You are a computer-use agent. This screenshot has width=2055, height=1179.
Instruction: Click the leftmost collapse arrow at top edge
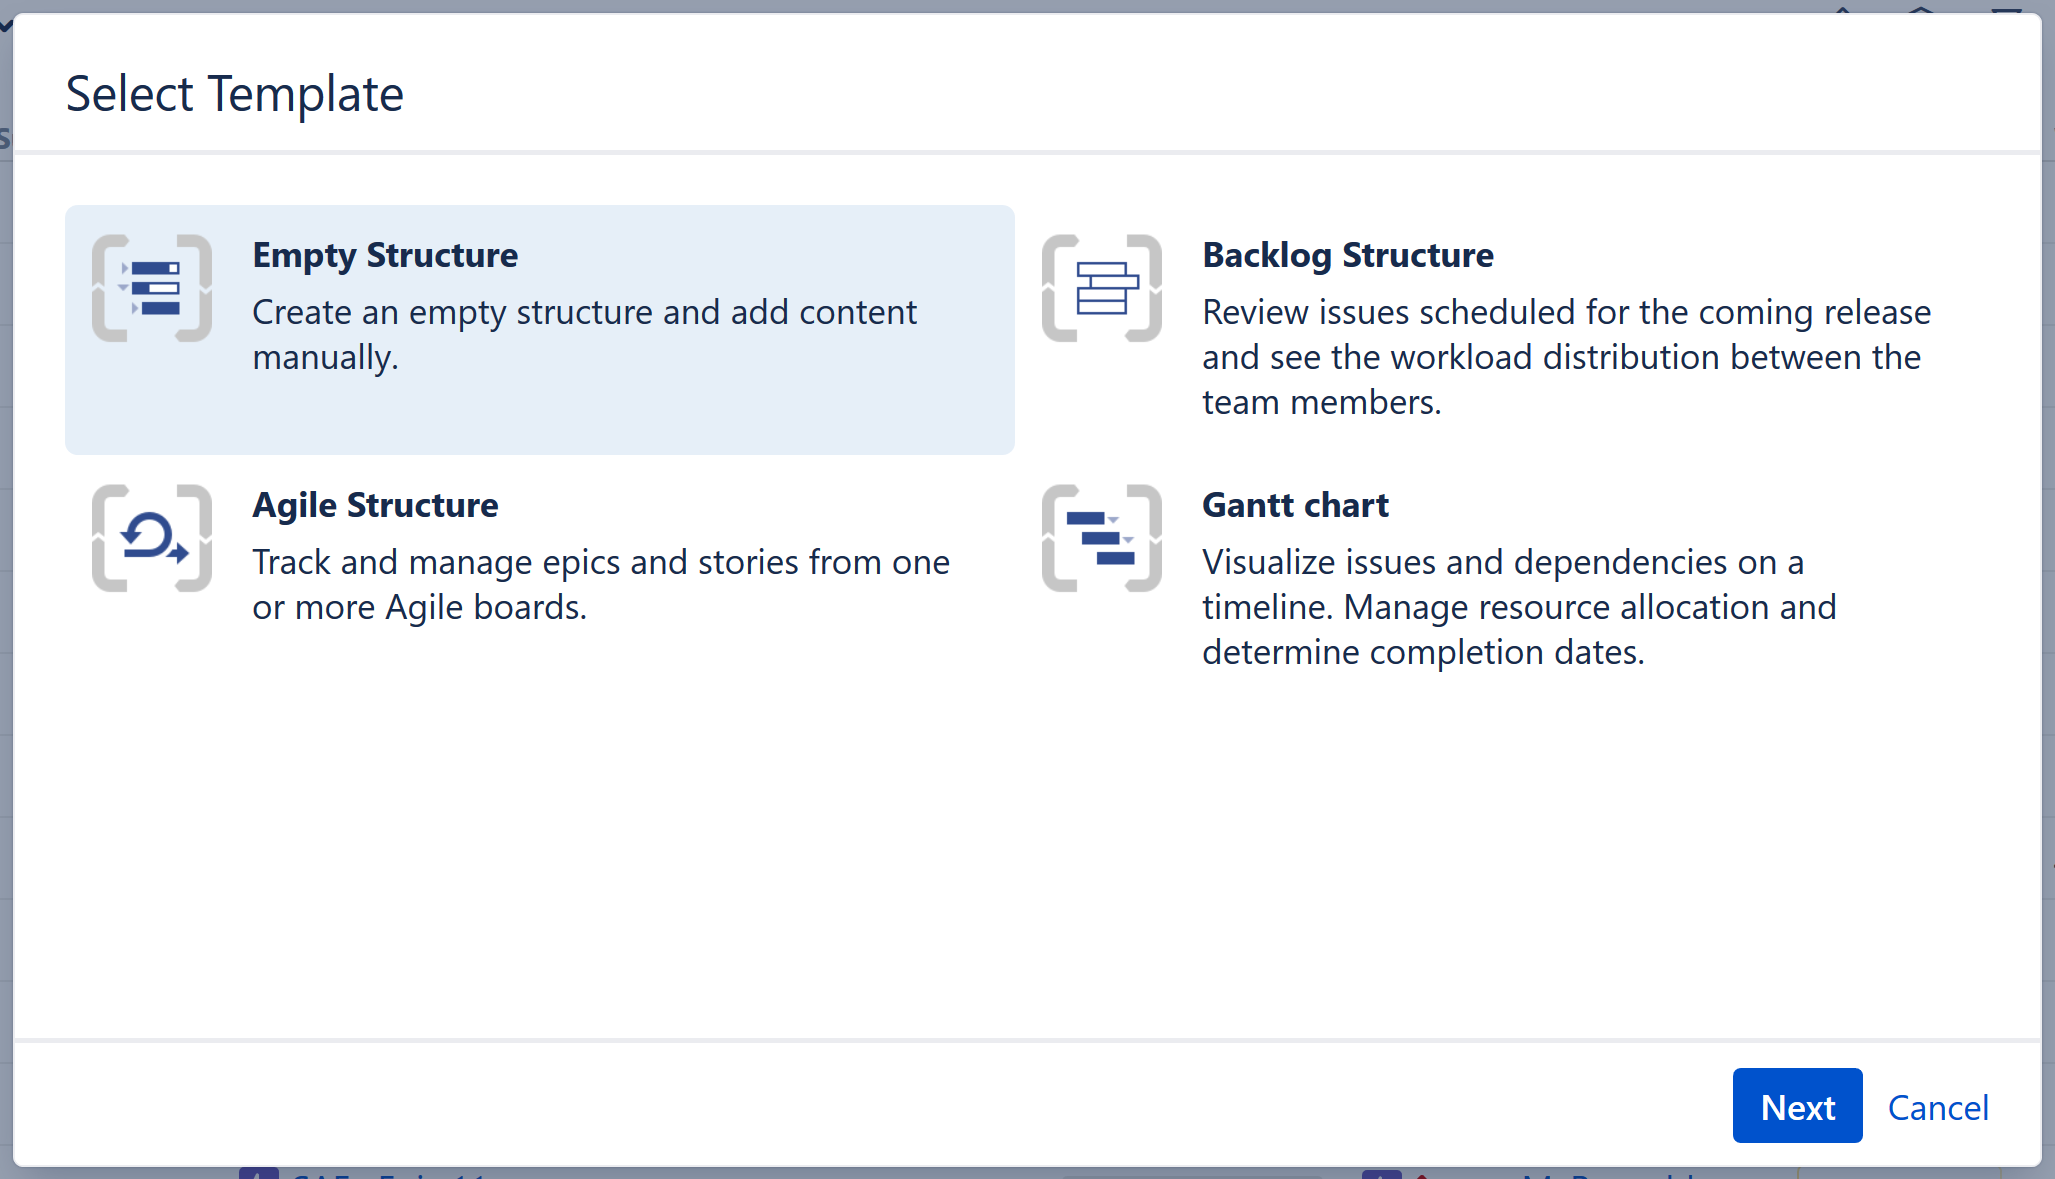pos(1842,10)
